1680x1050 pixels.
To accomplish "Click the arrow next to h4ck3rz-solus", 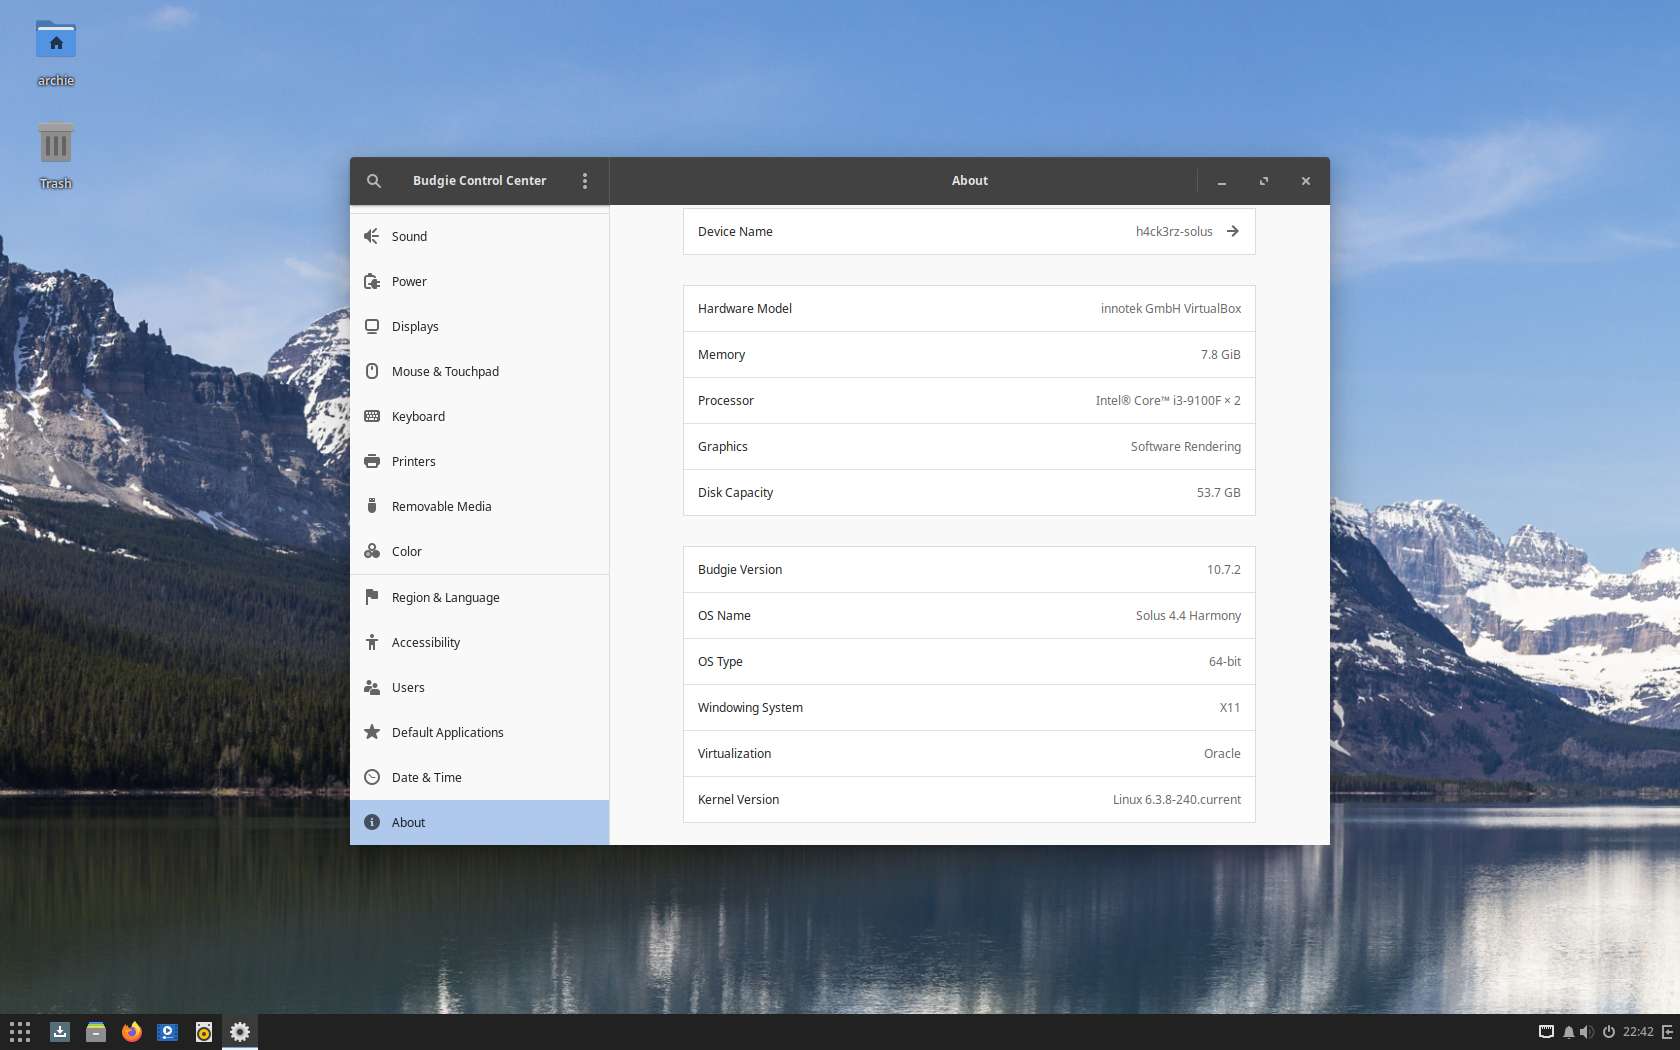I will coord(1233,231).
